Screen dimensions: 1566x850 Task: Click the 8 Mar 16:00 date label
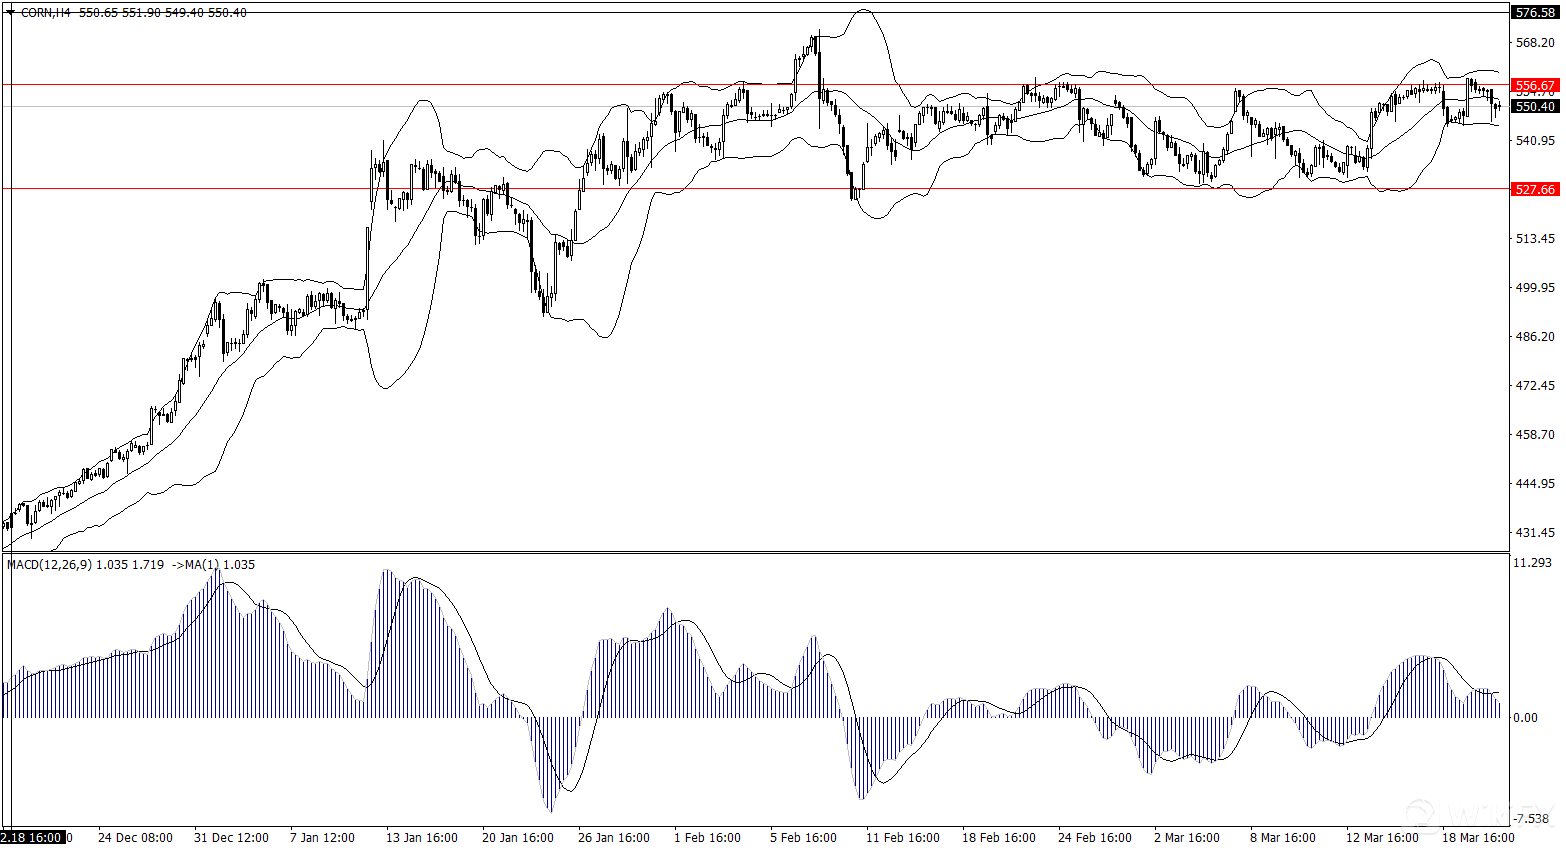click(x=1283, y=837)
